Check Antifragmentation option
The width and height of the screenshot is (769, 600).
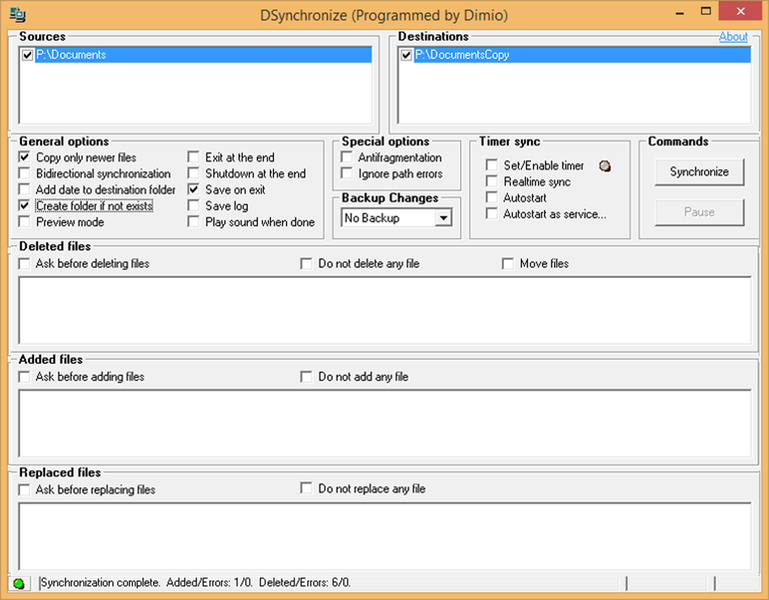click(x=346, y=157)
